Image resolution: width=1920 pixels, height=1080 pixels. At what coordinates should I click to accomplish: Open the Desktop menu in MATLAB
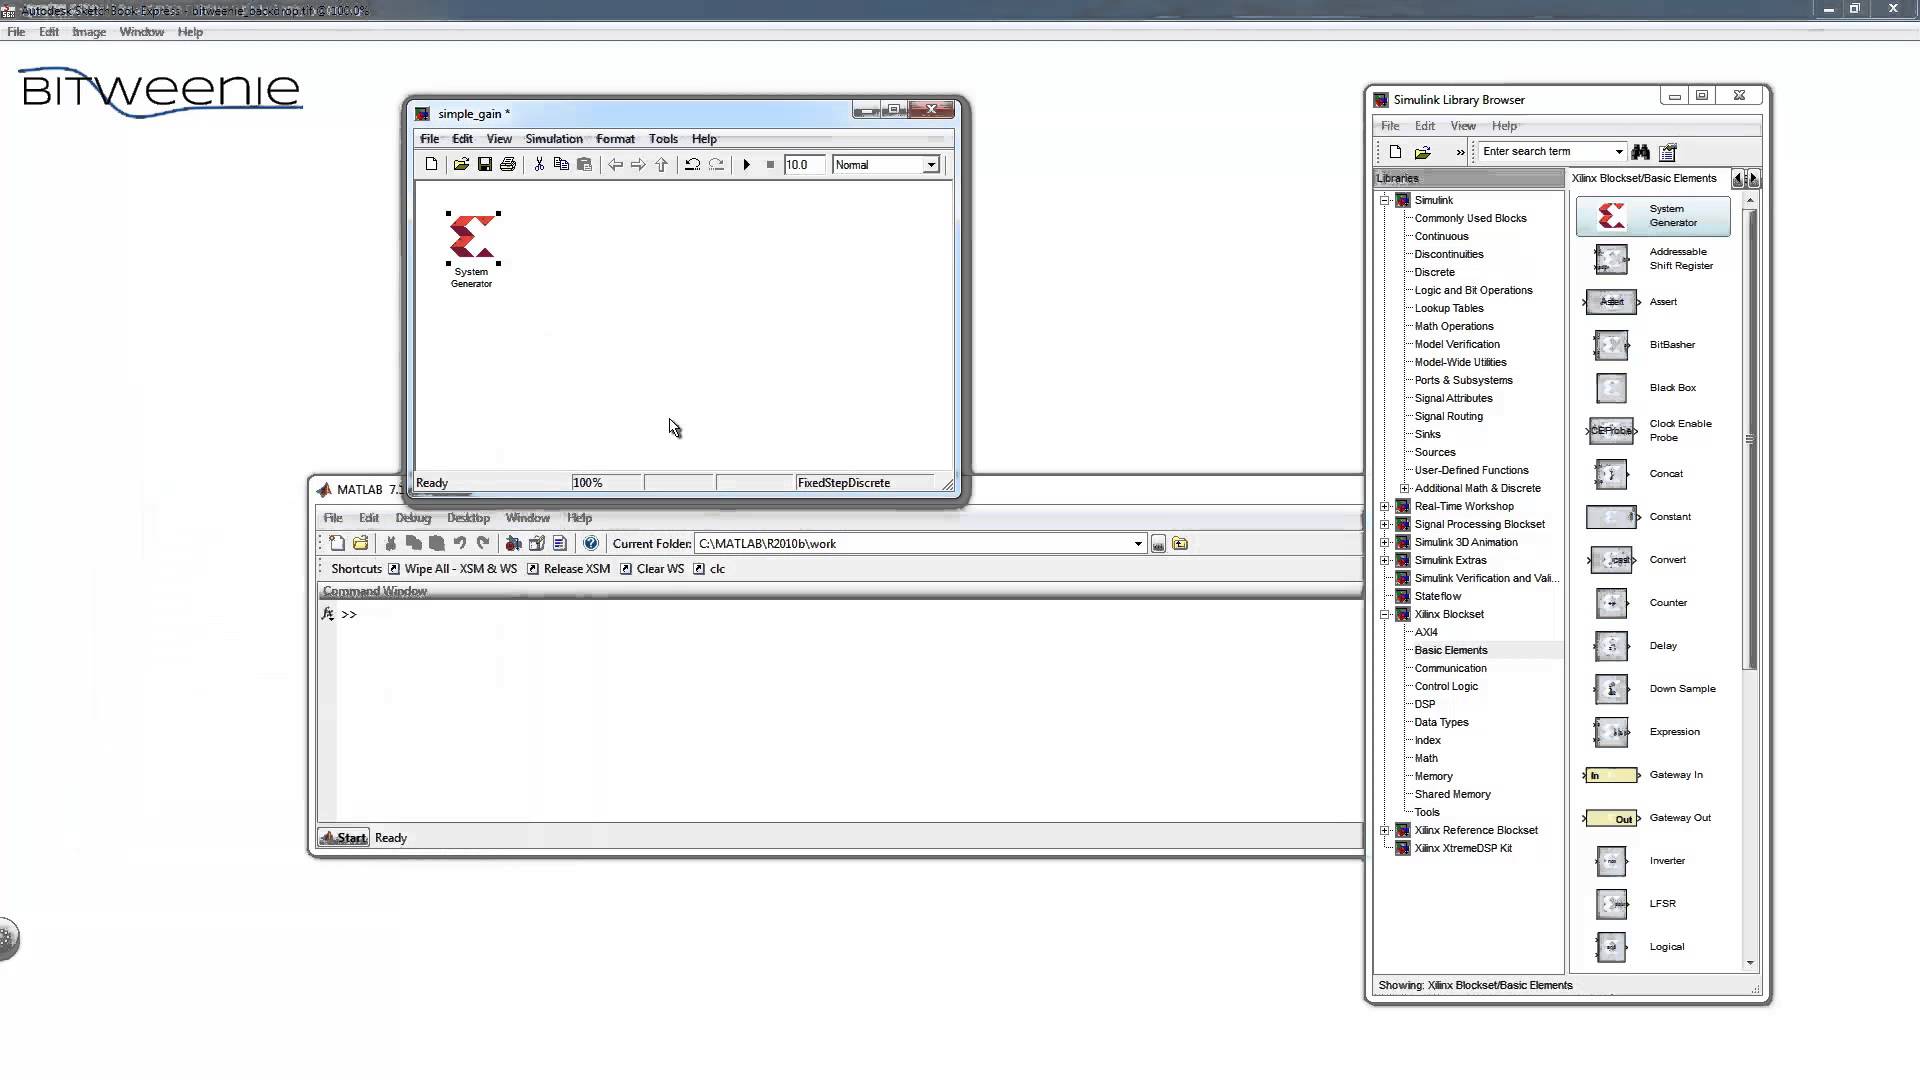[x=468, y=517]
